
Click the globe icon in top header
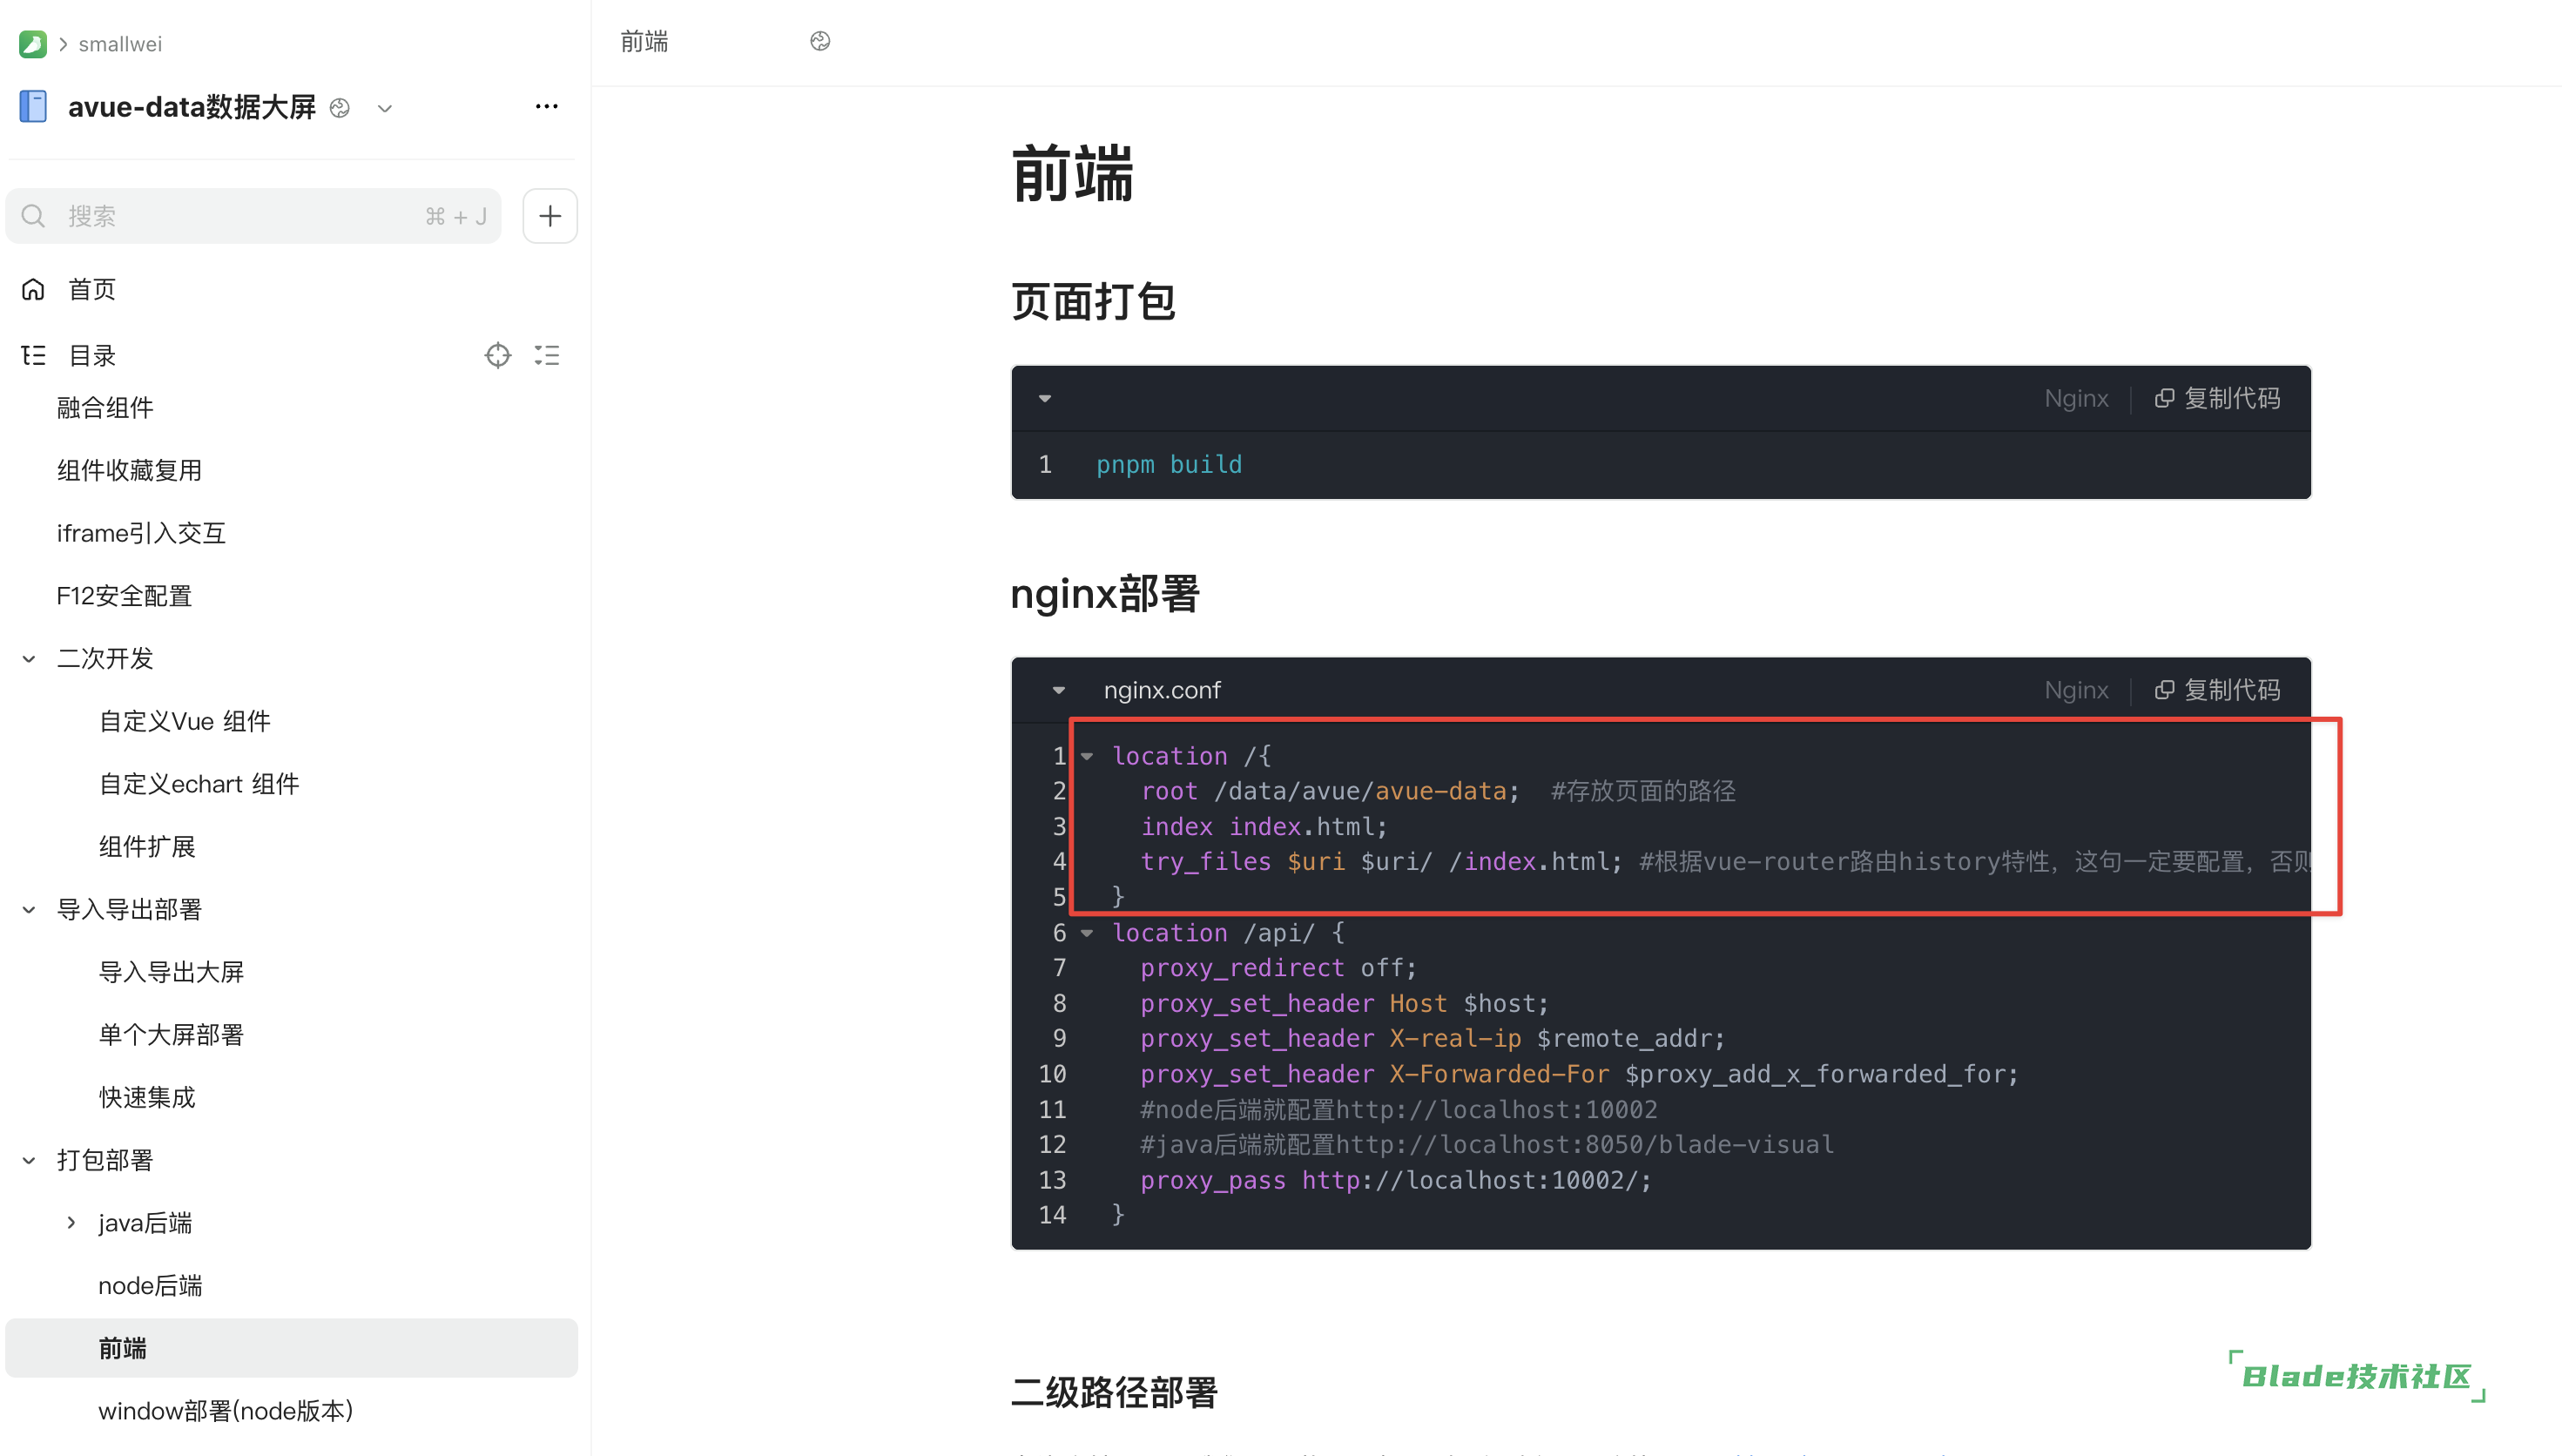click(x=820, y=41)
